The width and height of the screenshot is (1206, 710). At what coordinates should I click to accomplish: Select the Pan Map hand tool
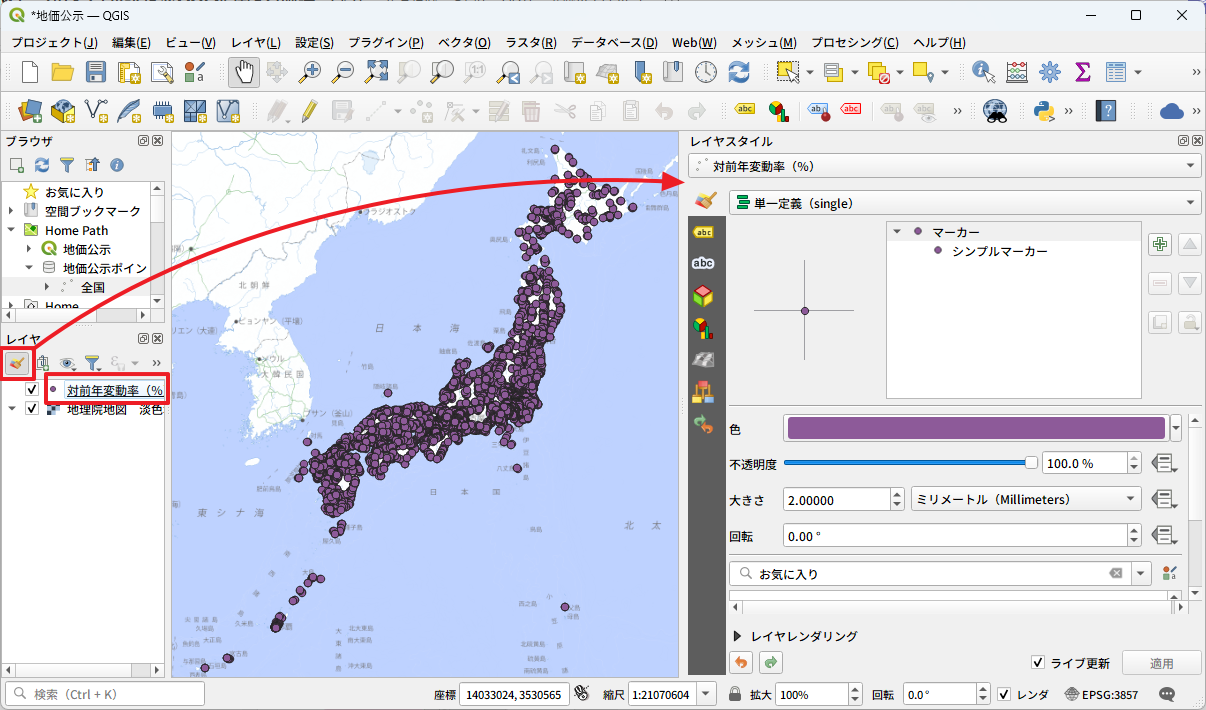pos(244,72)
